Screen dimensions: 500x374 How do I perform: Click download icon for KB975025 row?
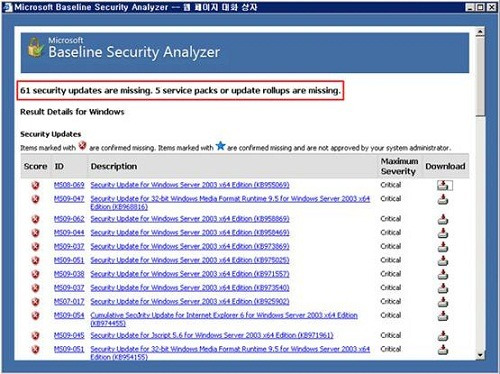coord(443,260)
